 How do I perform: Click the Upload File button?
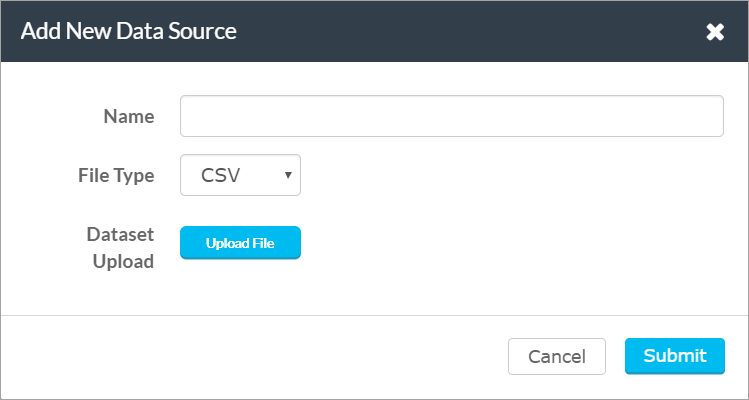tap(240, 243)
